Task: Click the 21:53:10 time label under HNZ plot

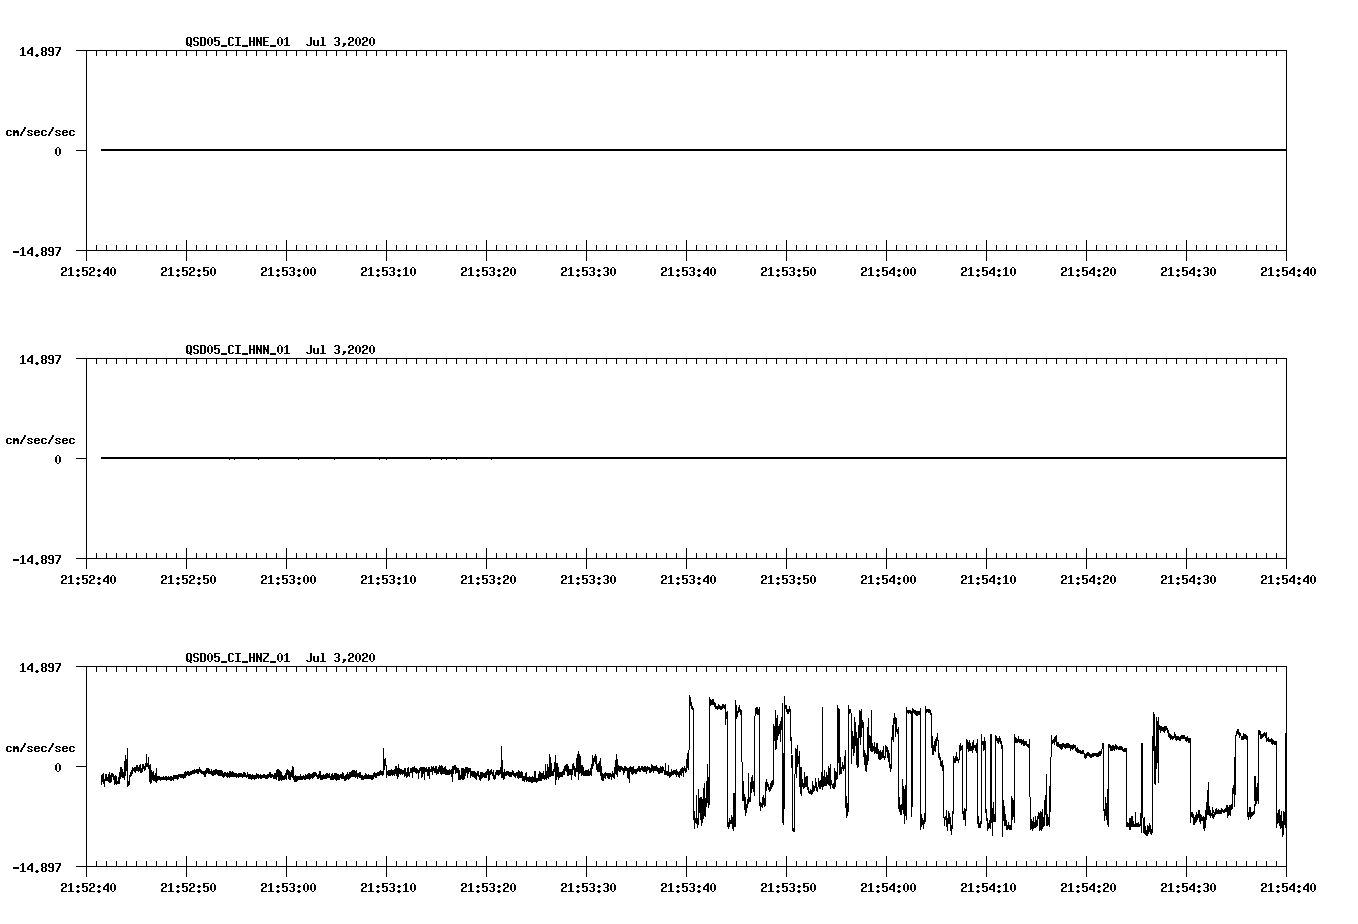Action: point(388,887)
